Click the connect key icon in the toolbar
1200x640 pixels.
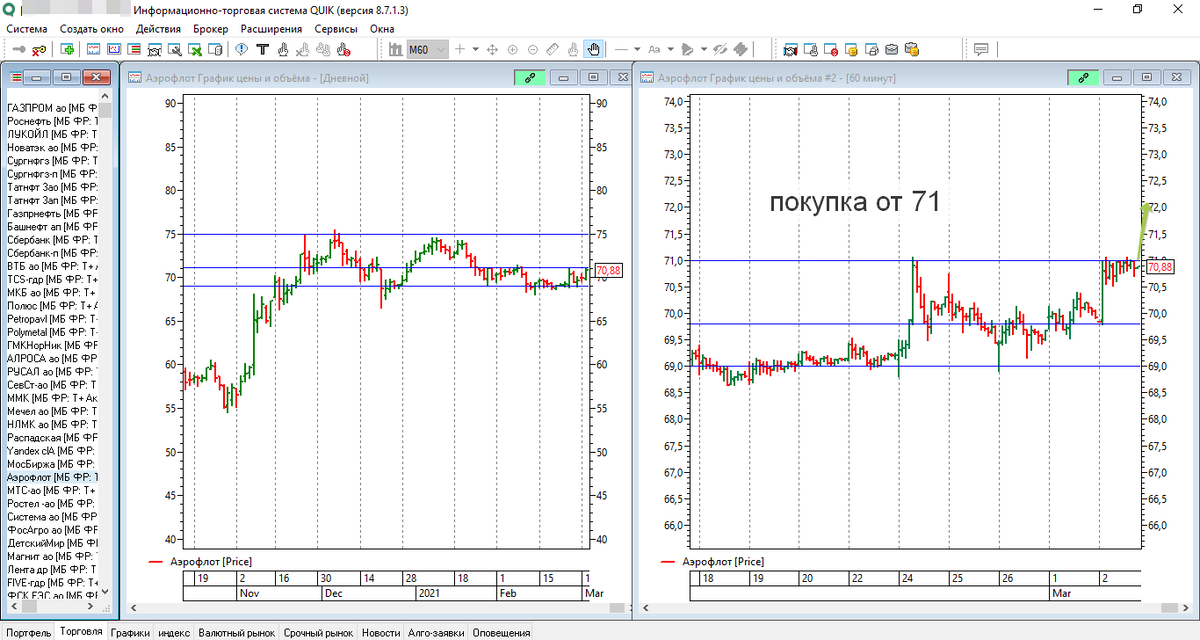[18, 49]
